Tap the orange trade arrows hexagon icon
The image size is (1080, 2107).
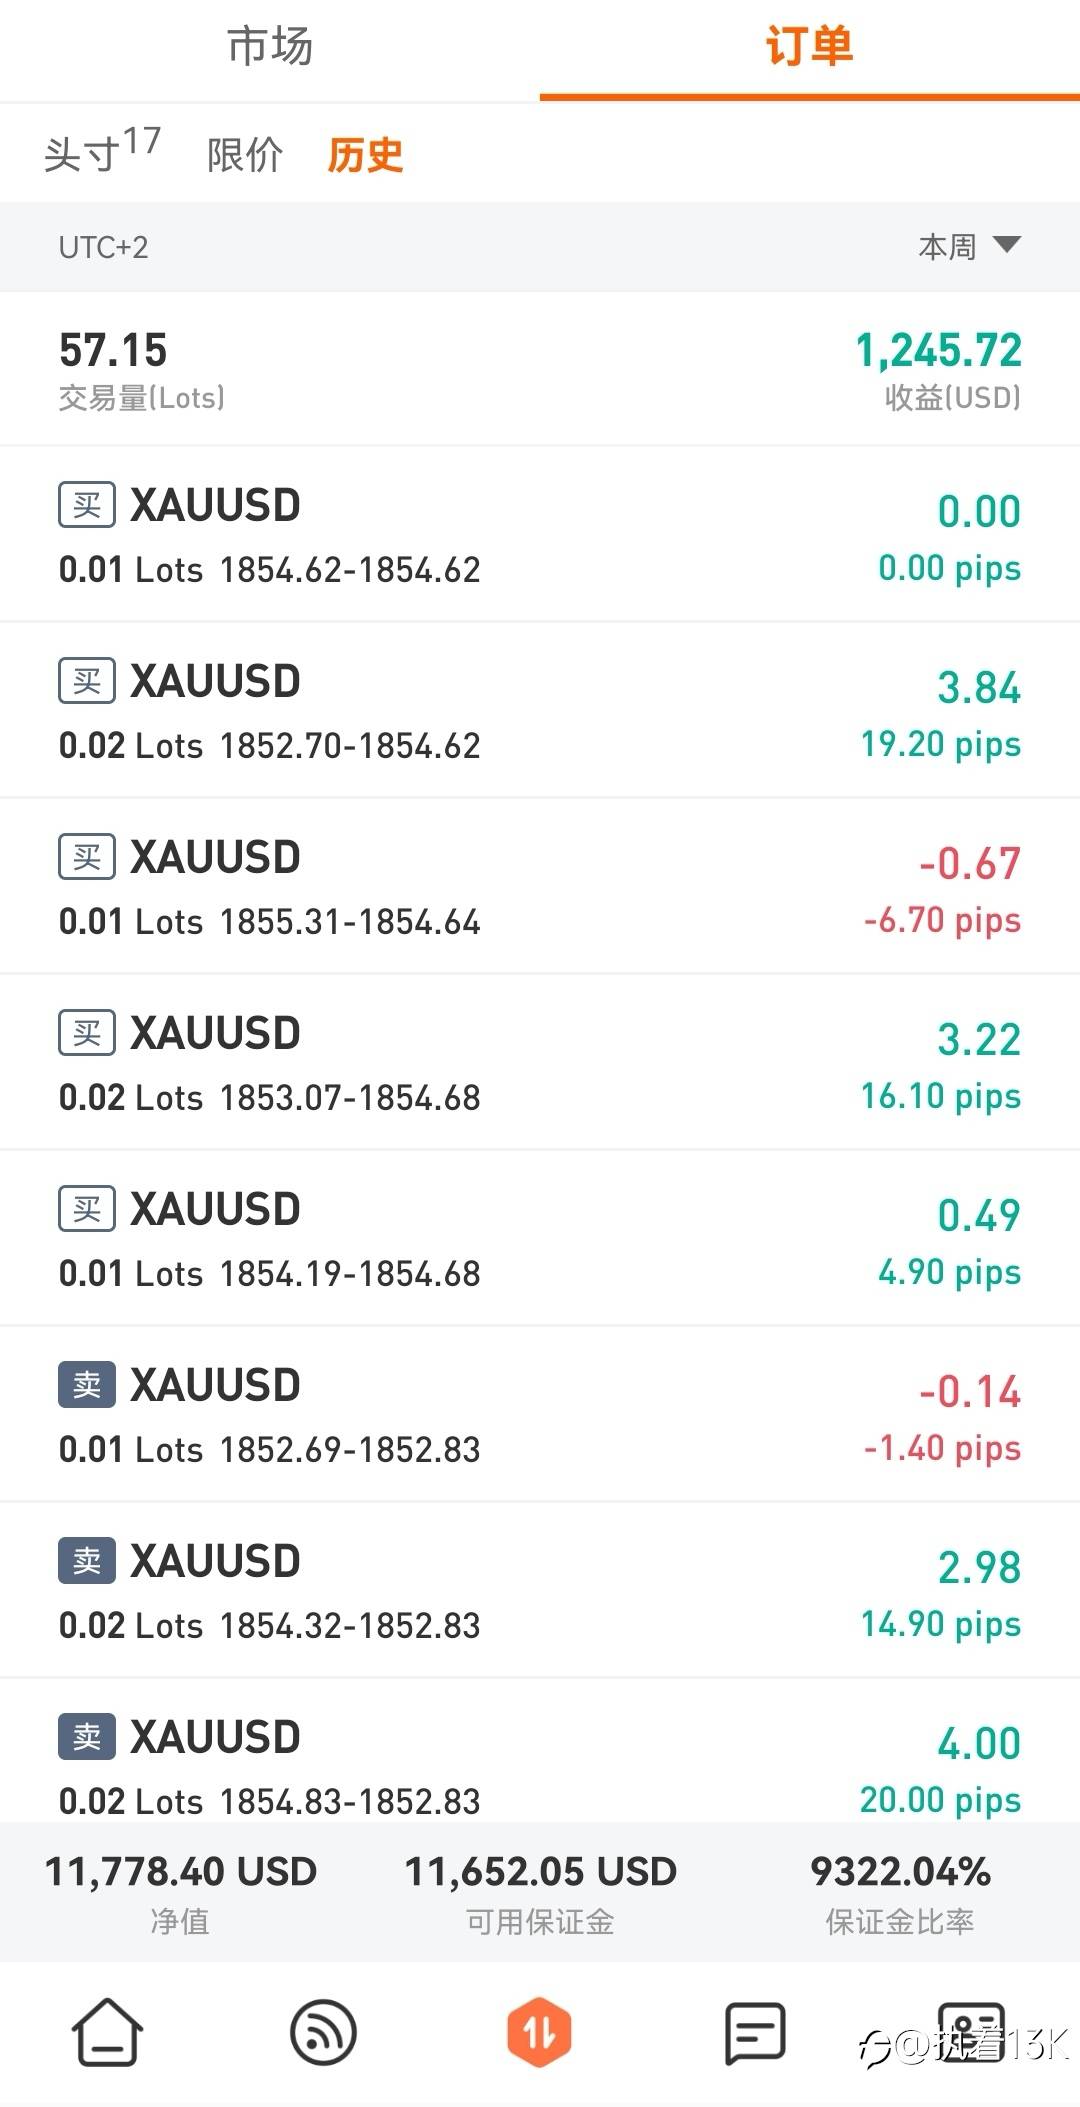click(539, 2031)
